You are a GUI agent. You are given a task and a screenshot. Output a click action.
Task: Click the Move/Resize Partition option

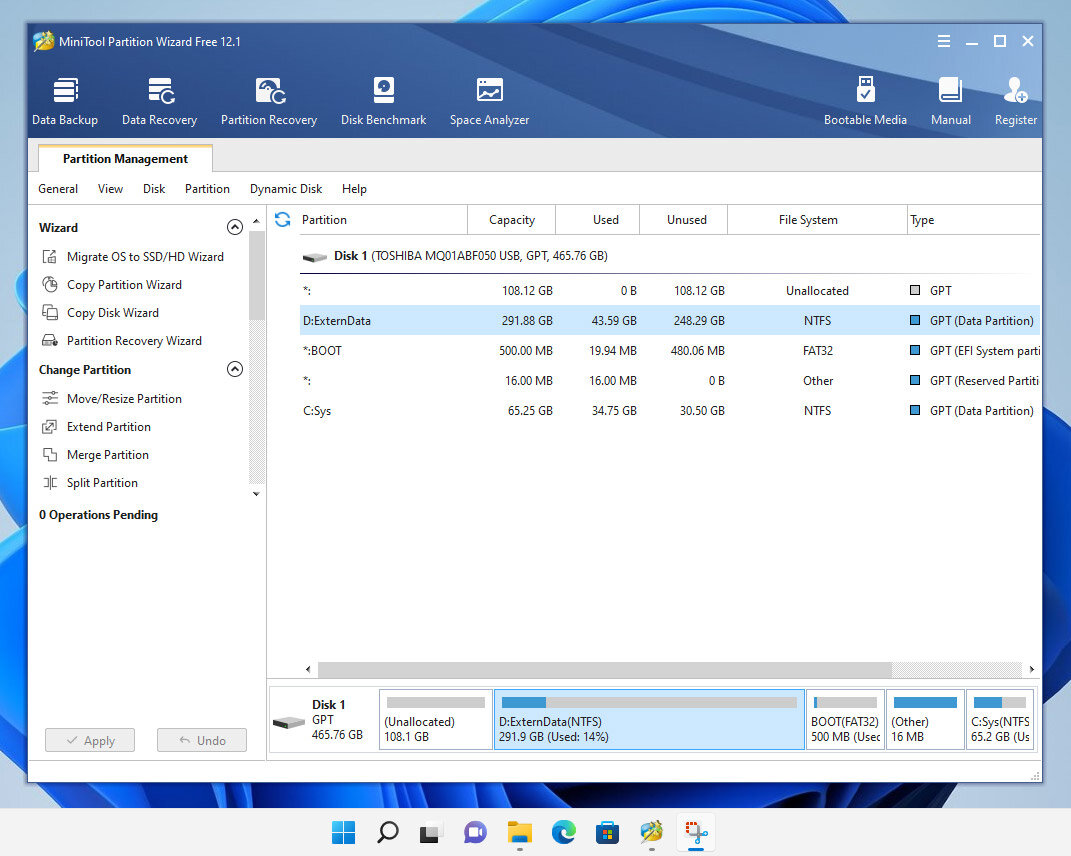pos(123,399)
